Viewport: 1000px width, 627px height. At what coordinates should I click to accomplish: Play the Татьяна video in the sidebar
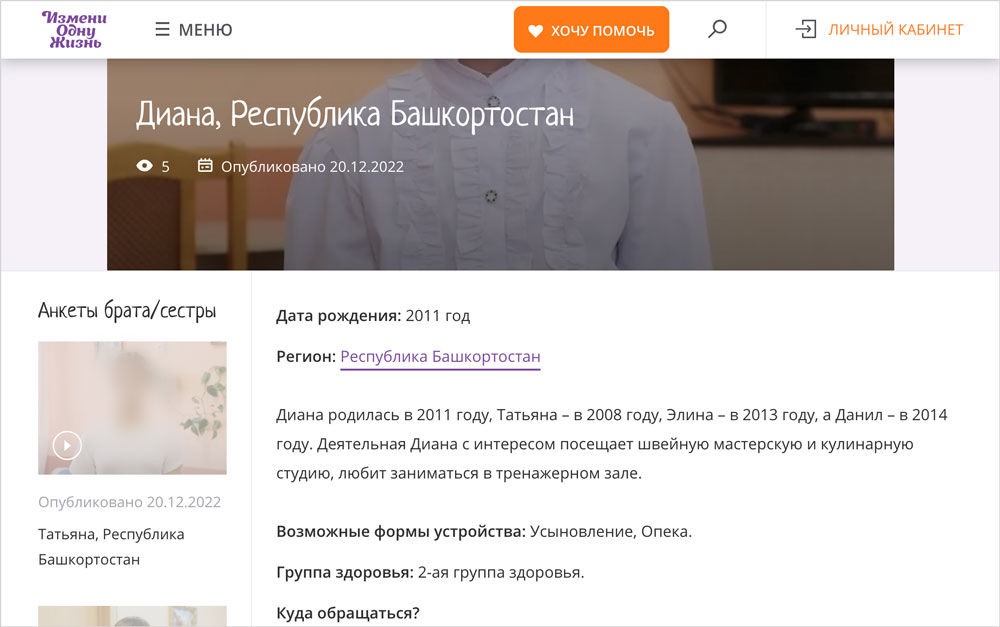tap(67, 445)
